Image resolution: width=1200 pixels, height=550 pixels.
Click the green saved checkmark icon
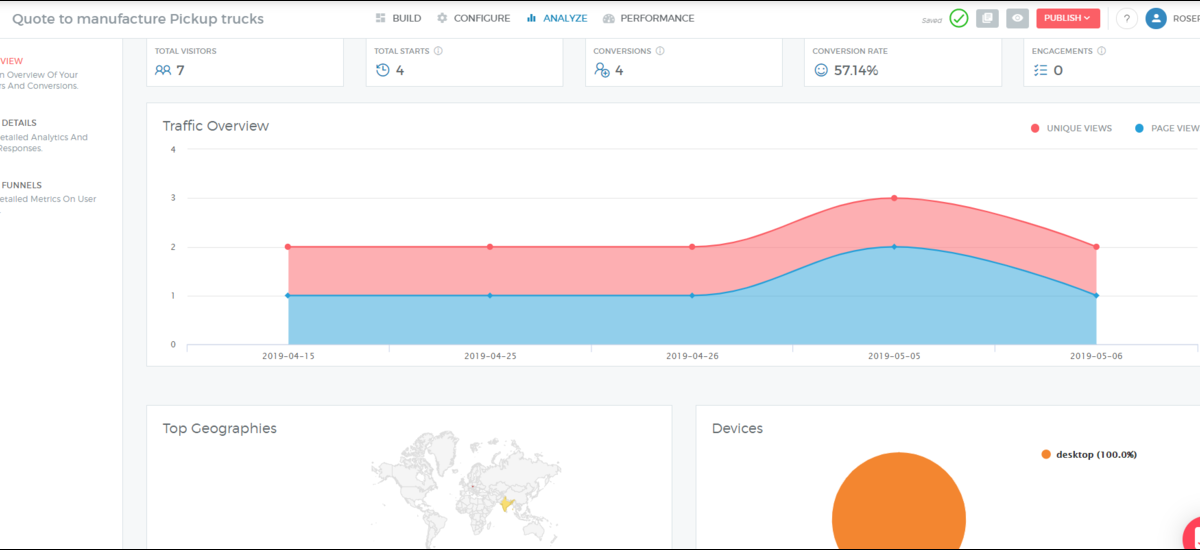click(x=959, y=18)
